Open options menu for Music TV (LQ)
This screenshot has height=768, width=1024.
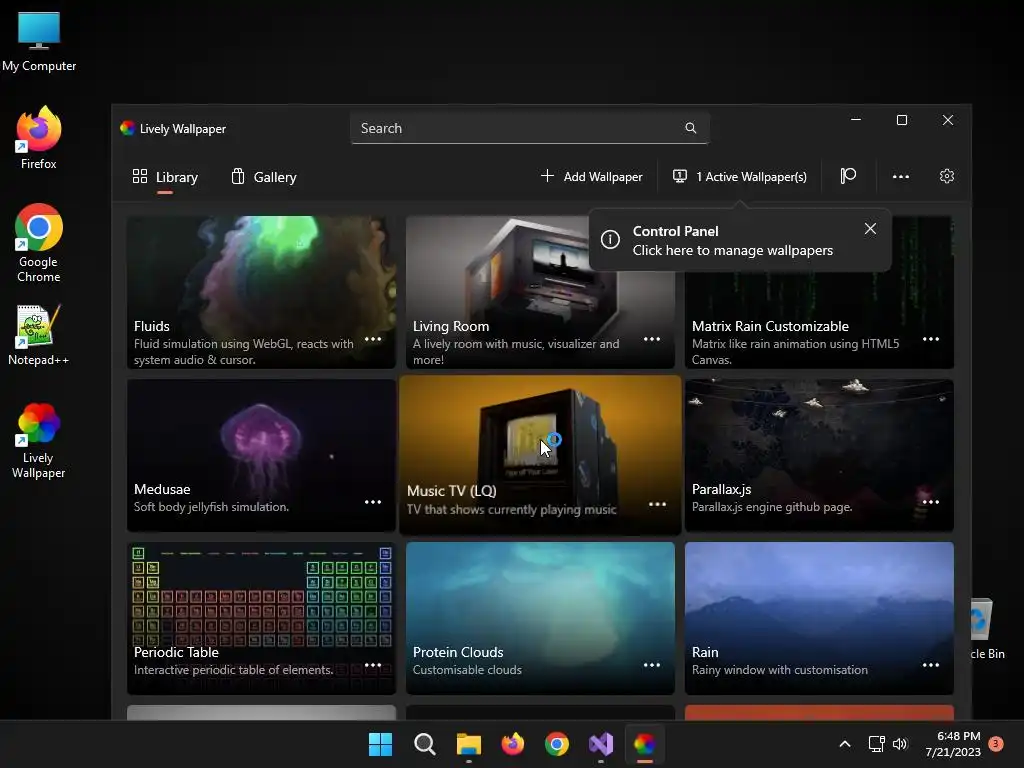(x=657, y=504)
